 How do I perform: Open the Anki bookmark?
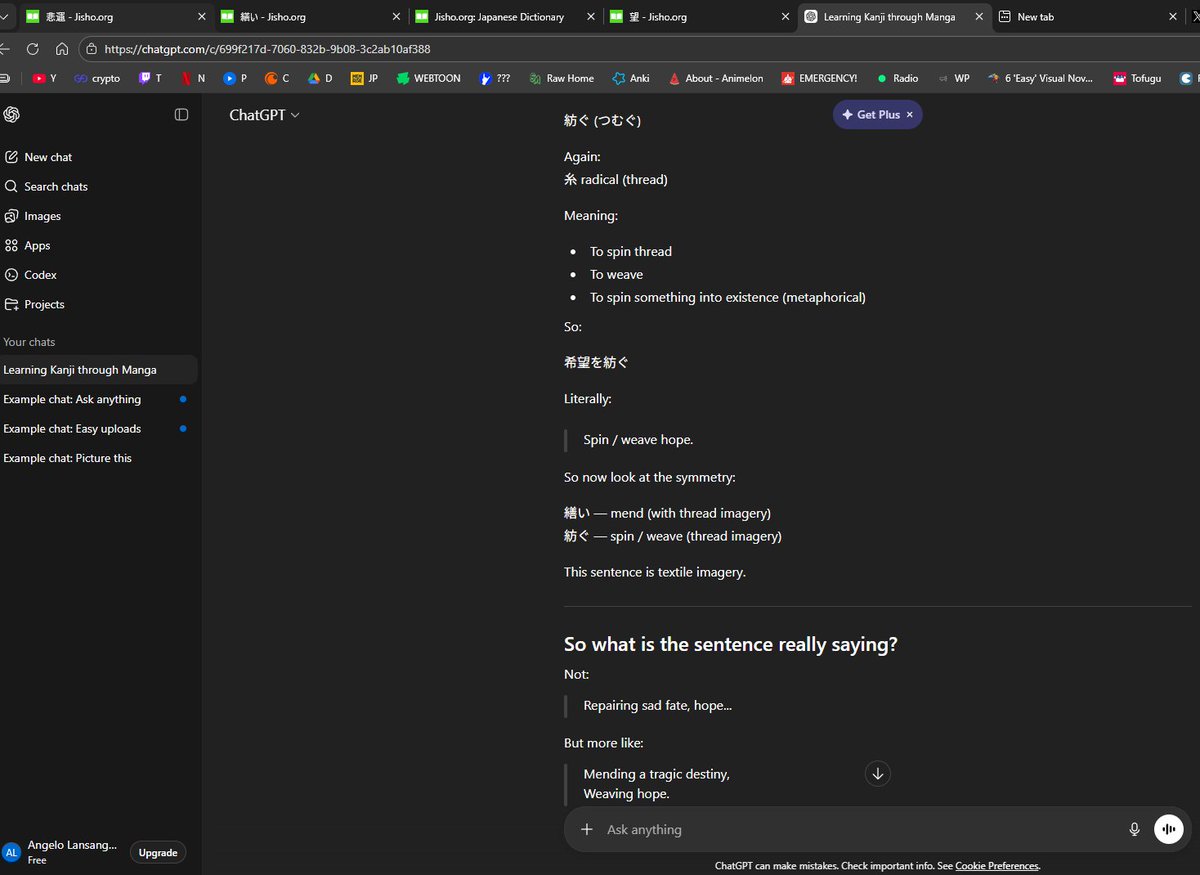(631, 78)
